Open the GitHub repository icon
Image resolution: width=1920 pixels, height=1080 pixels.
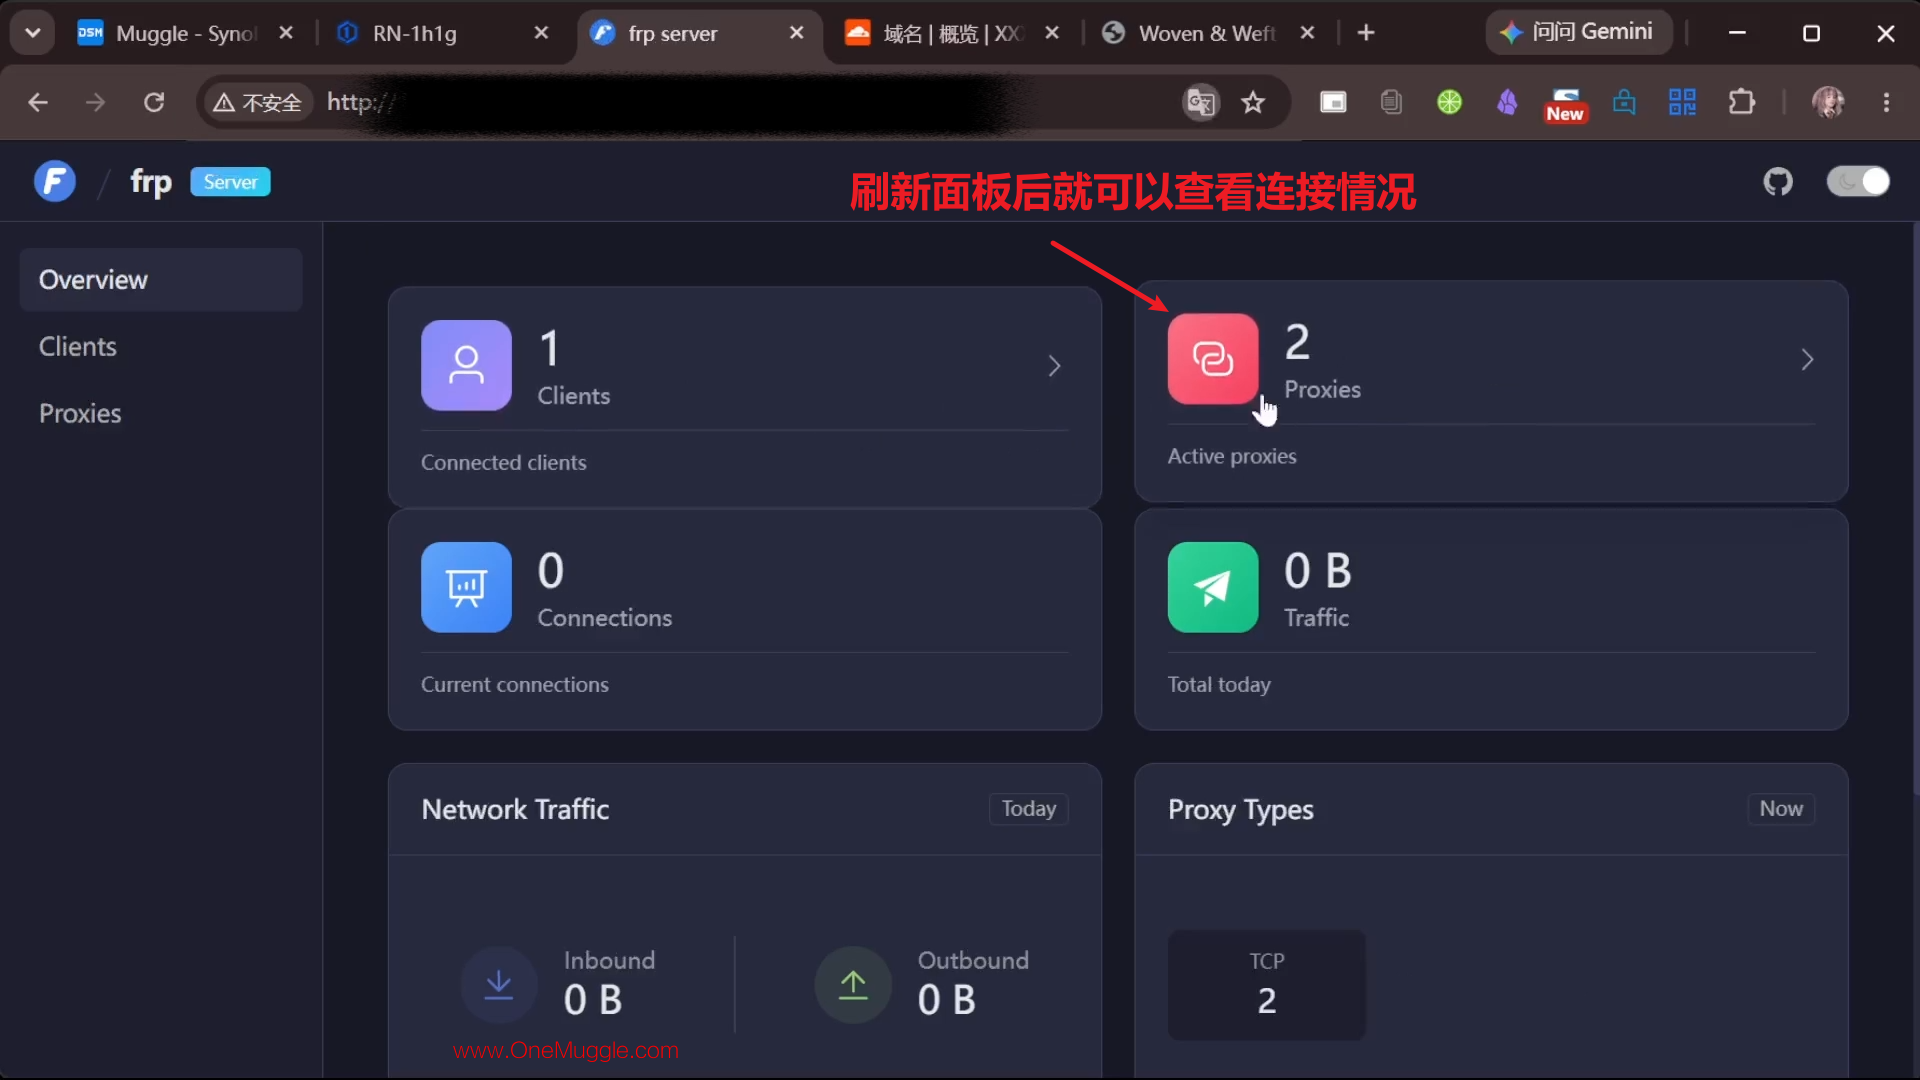pyautogui.click(x=1778, y=181)
